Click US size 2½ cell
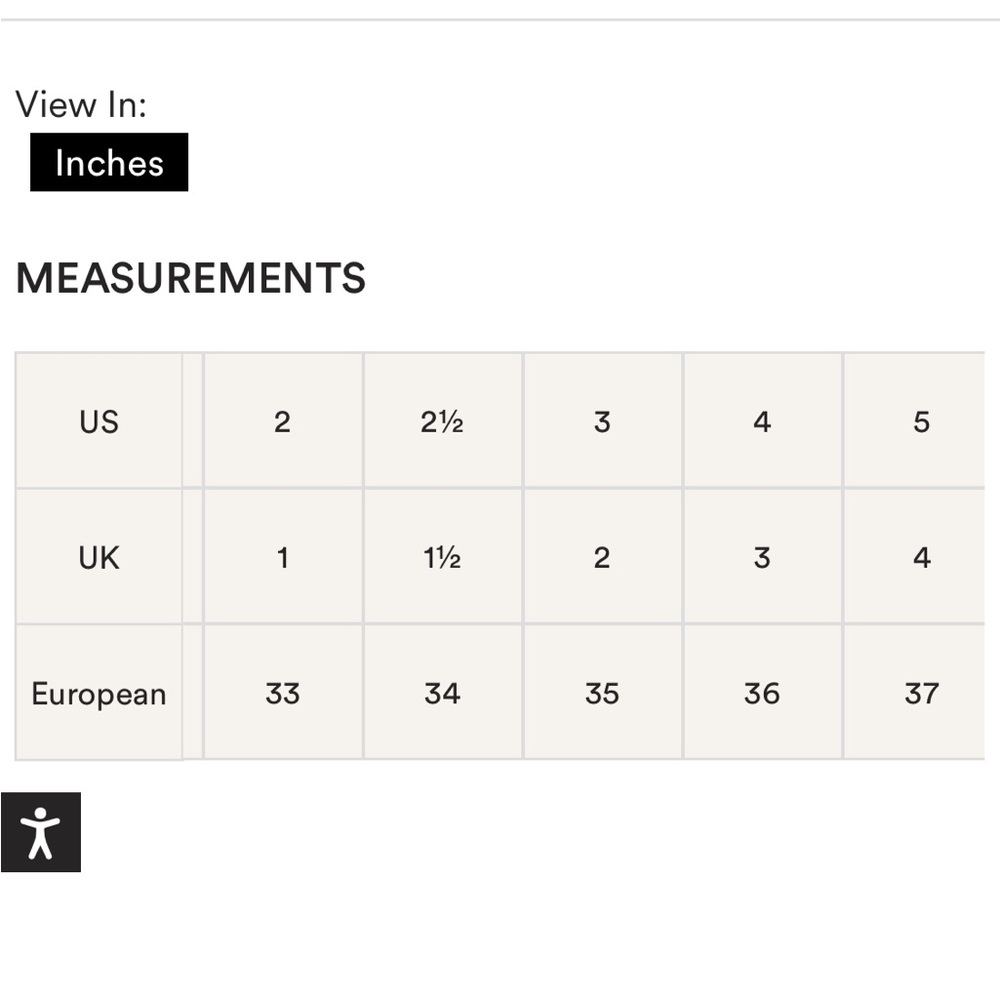The width and height of the screenshot is (1000, 1000). (443, 421)
